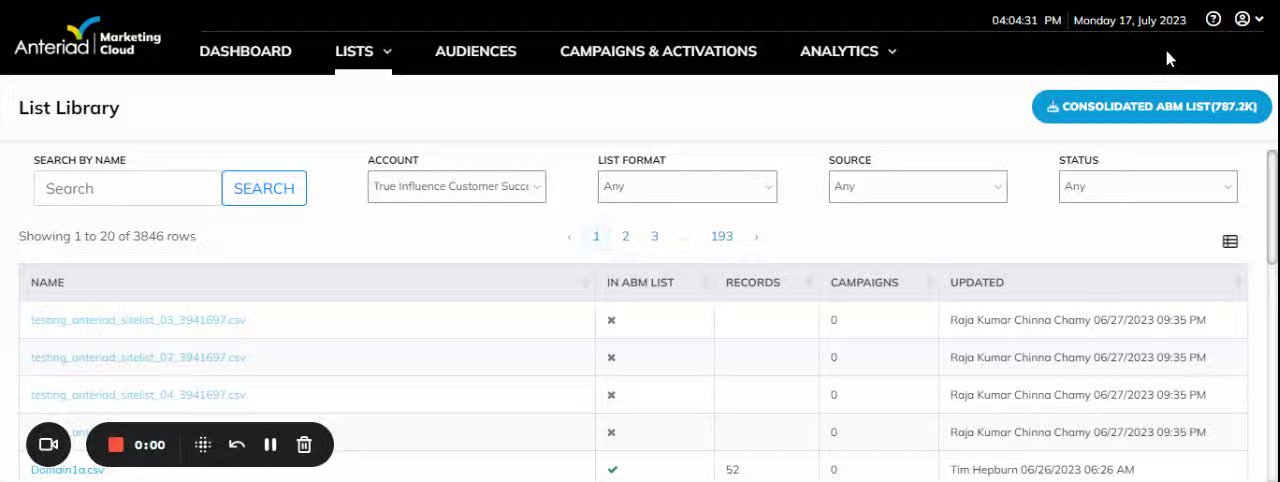Open the help question mark icon
This screenshot has height=482, width=1280.
[1213, 19]
